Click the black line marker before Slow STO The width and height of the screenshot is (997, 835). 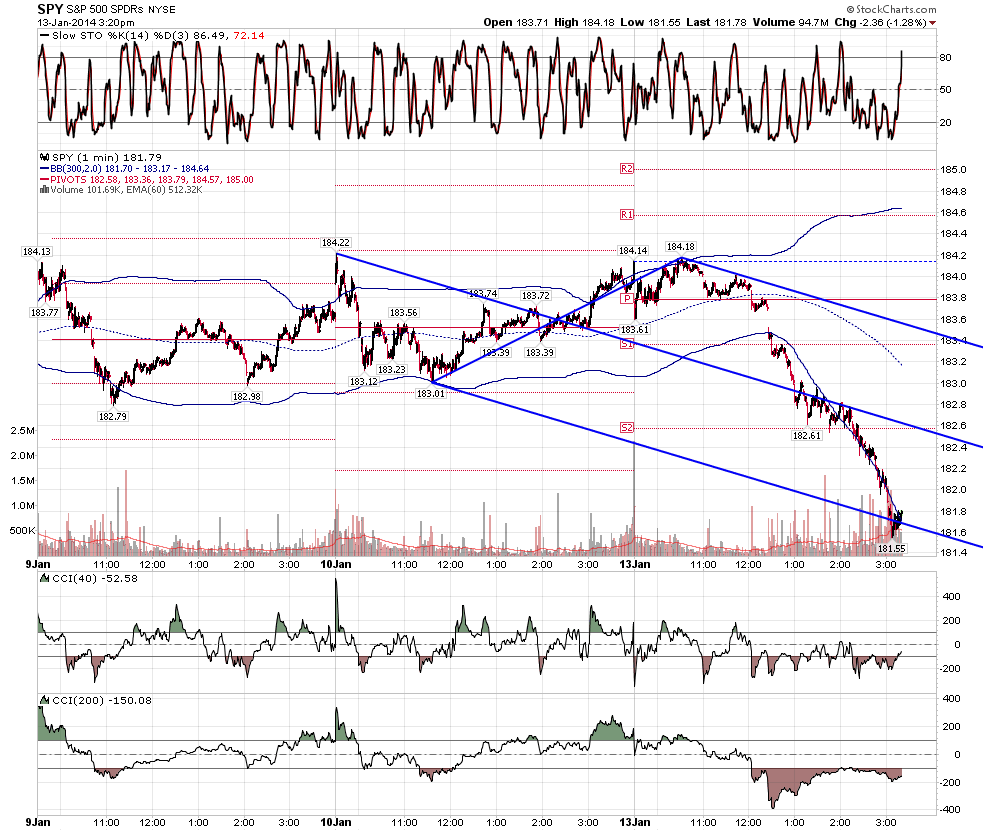tap(44, 36)
